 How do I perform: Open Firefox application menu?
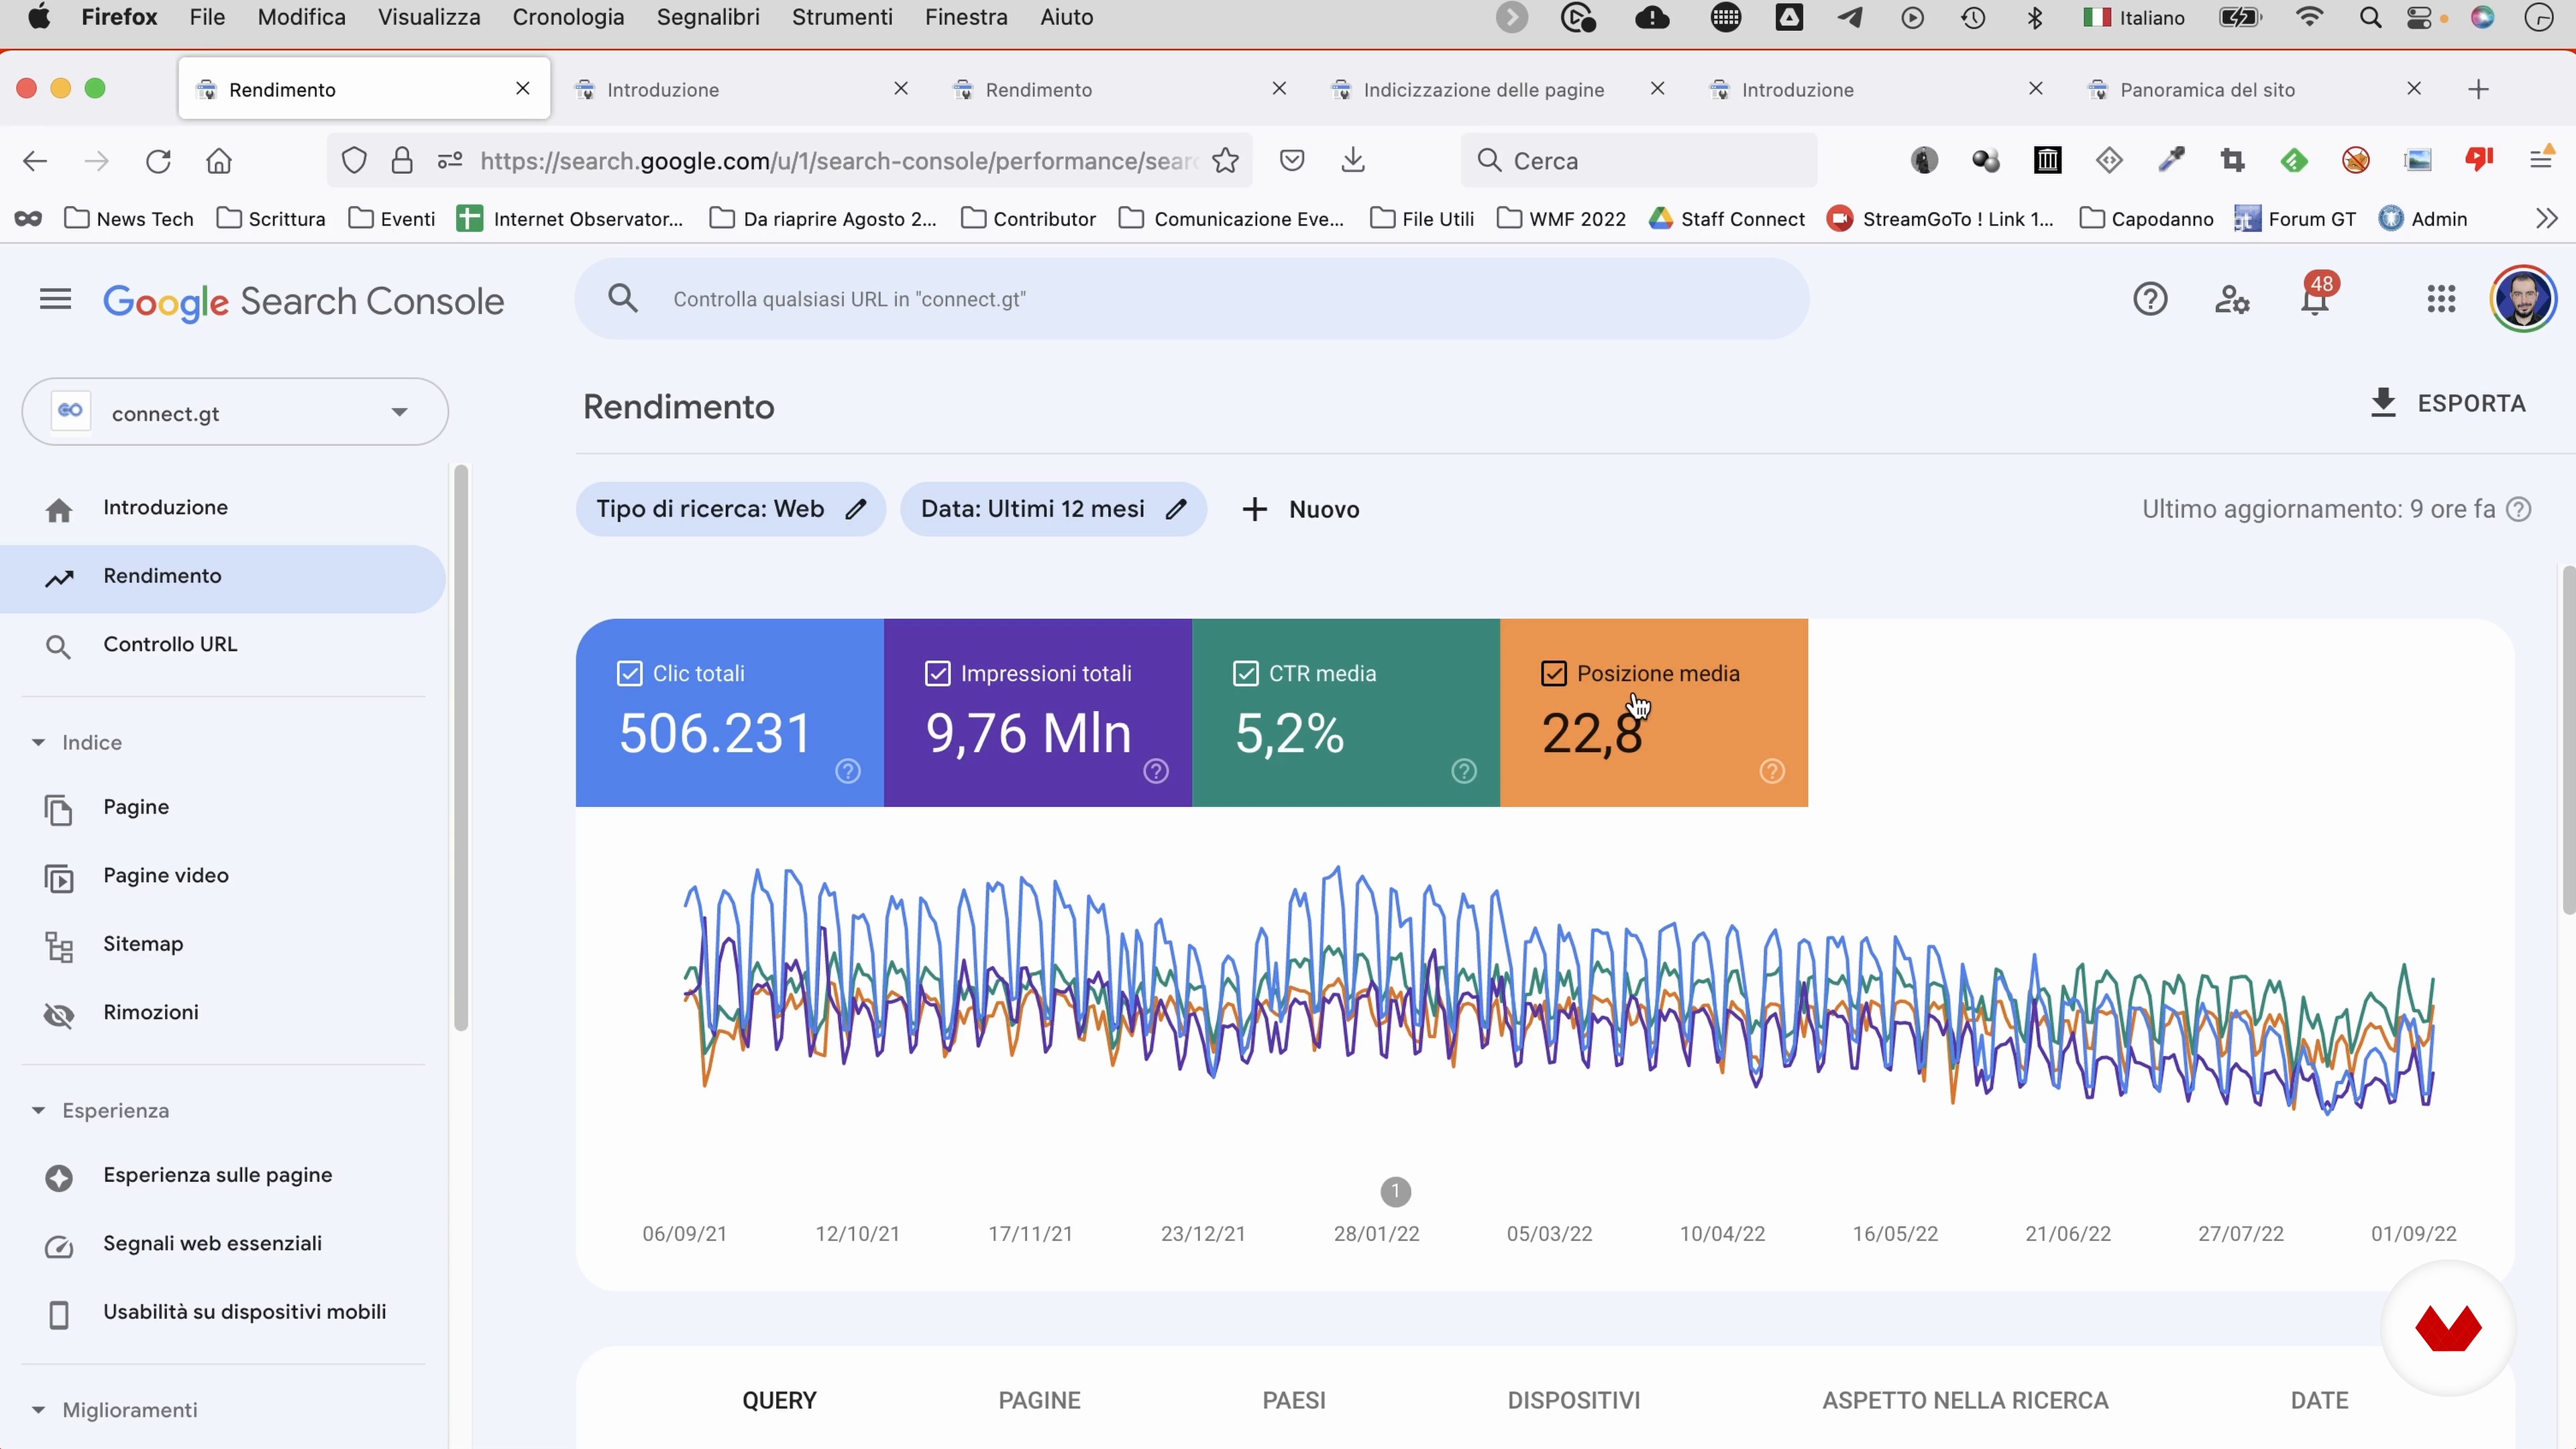pyautogui.click(x=2541, y=159)
